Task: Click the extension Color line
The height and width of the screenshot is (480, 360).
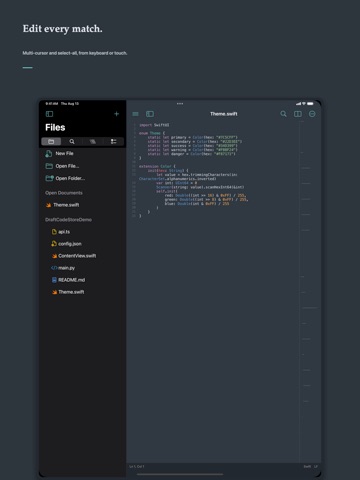Action: [157, 166]
